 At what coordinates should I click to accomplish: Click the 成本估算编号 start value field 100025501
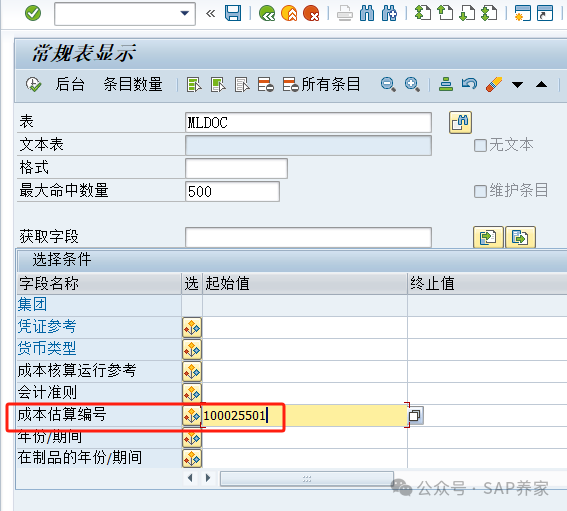[x=305, y=415]
